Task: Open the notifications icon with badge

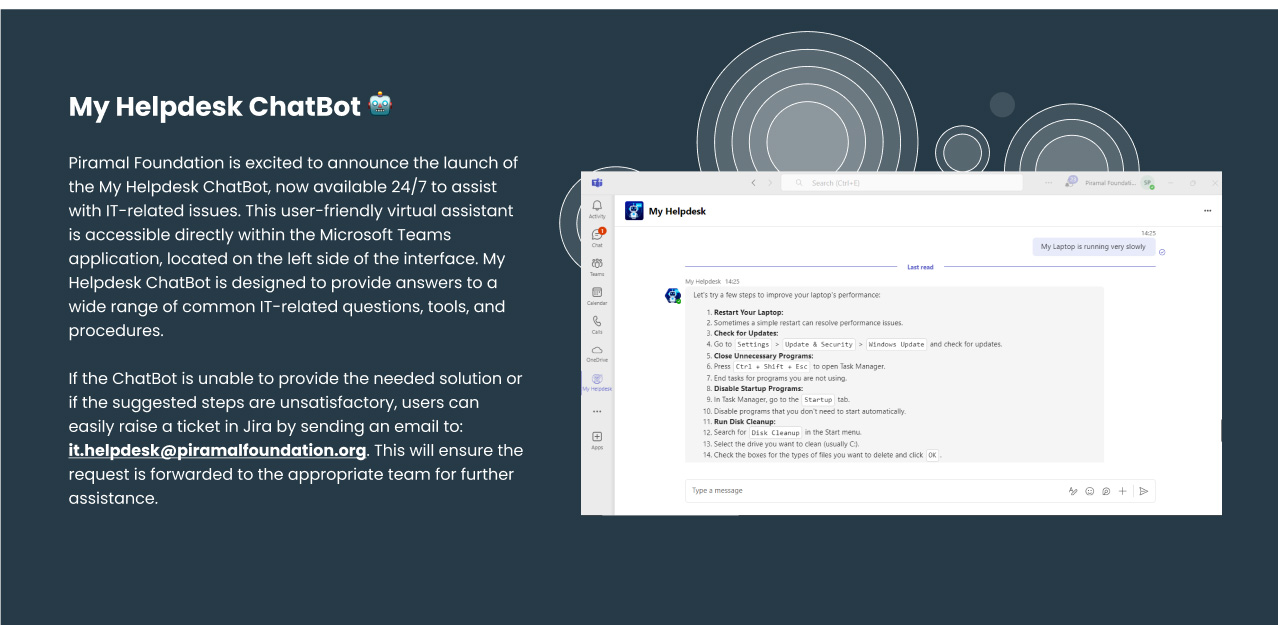Action: tap(1072, 182)
